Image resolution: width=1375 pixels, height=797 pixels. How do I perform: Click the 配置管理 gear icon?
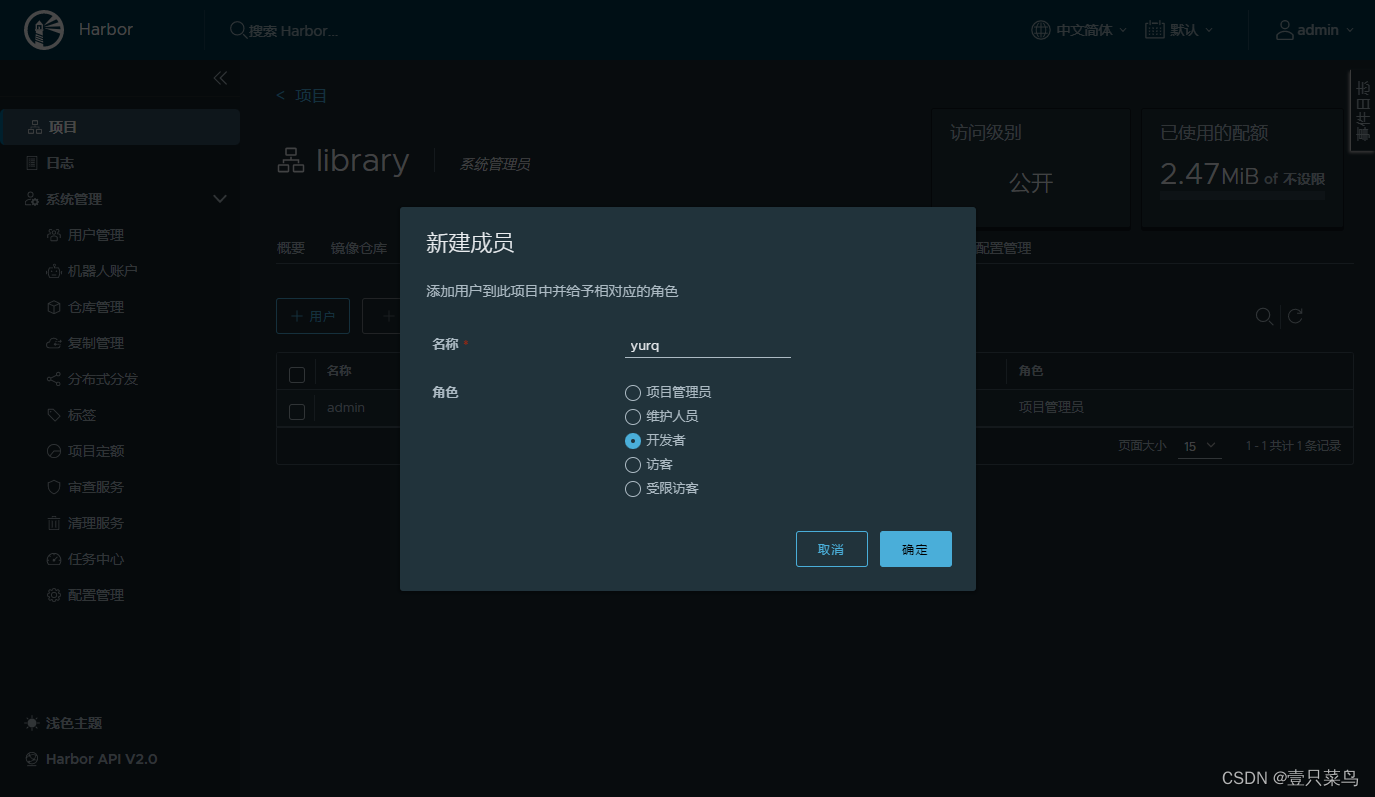coord(54,595)
